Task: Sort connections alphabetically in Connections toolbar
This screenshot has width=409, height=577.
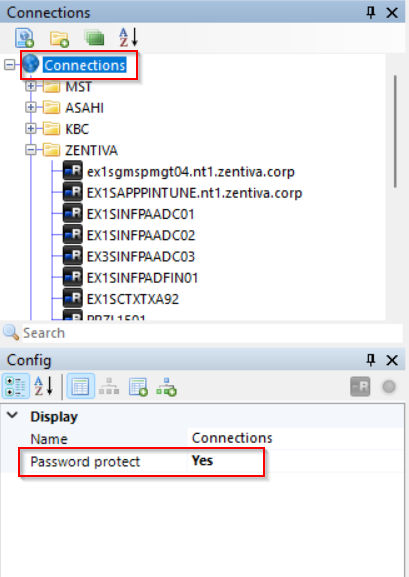Action: coord(128,37)
